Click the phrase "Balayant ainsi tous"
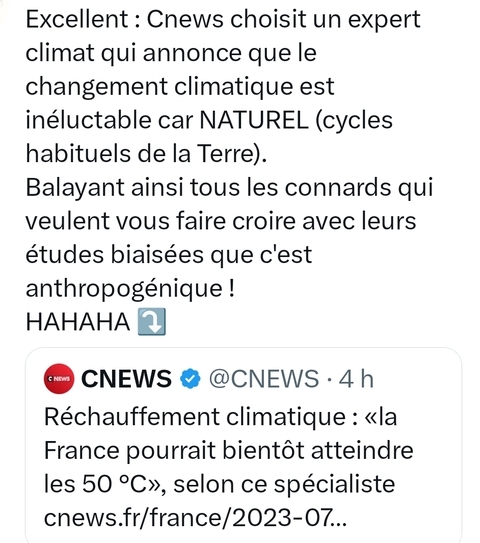 [132, 187]
